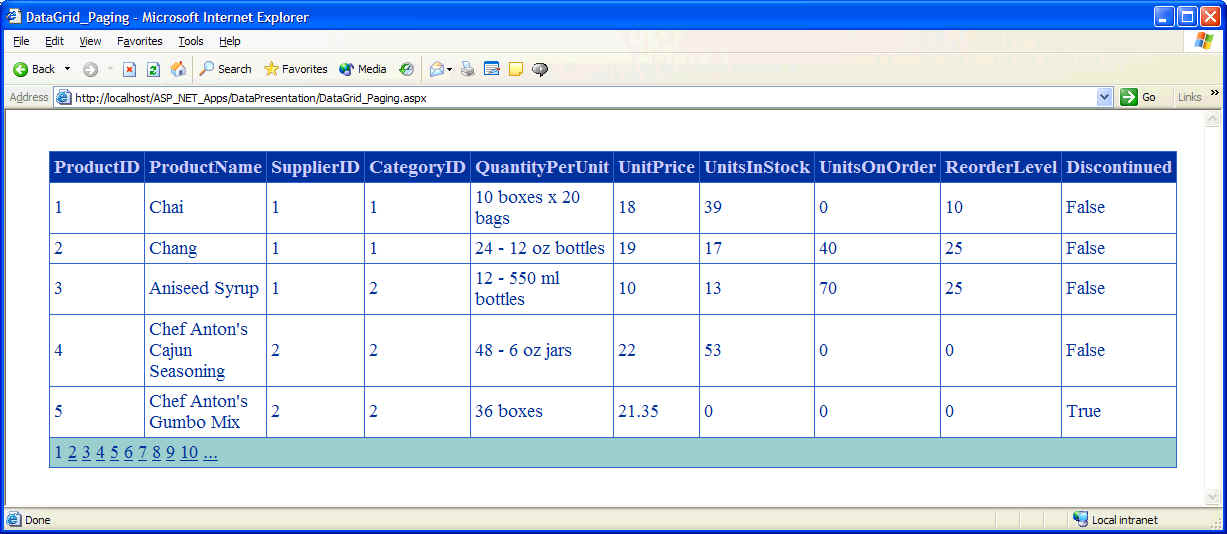Viewport: 1227px width, 534px height.
Task: Click the Messenger icon in toolbar
Action: pos(540,69)
